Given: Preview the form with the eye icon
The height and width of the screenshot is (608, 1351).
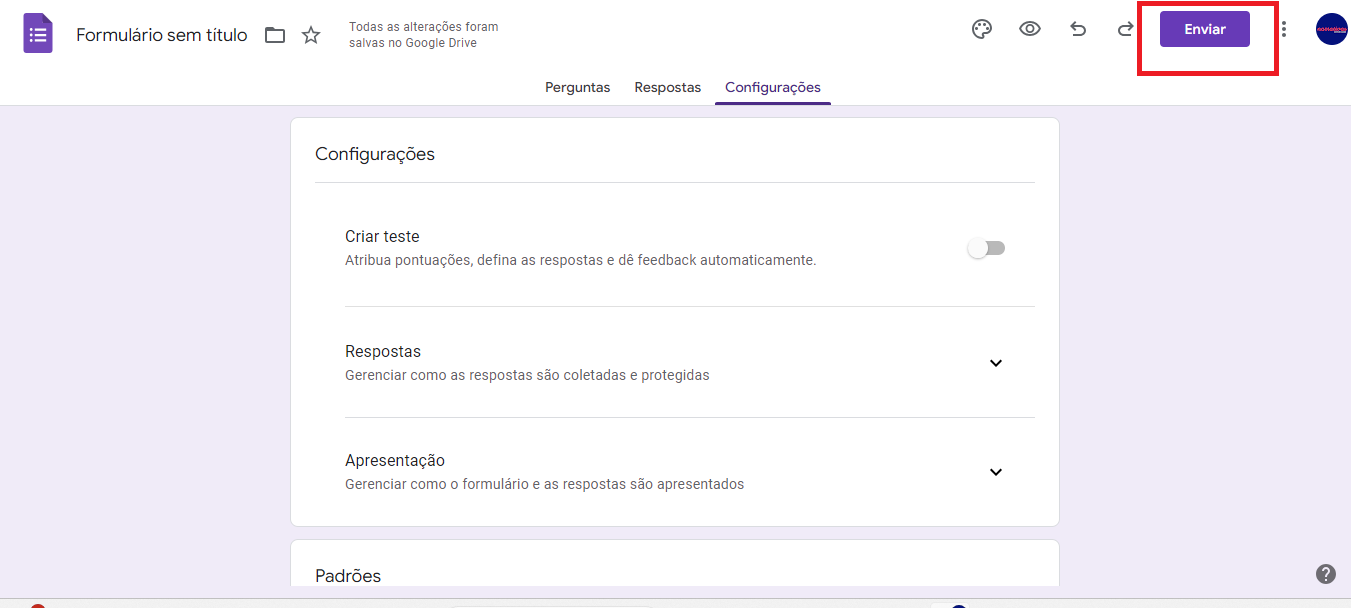Looking at the screenshot, I should [x=1029, y=29].
